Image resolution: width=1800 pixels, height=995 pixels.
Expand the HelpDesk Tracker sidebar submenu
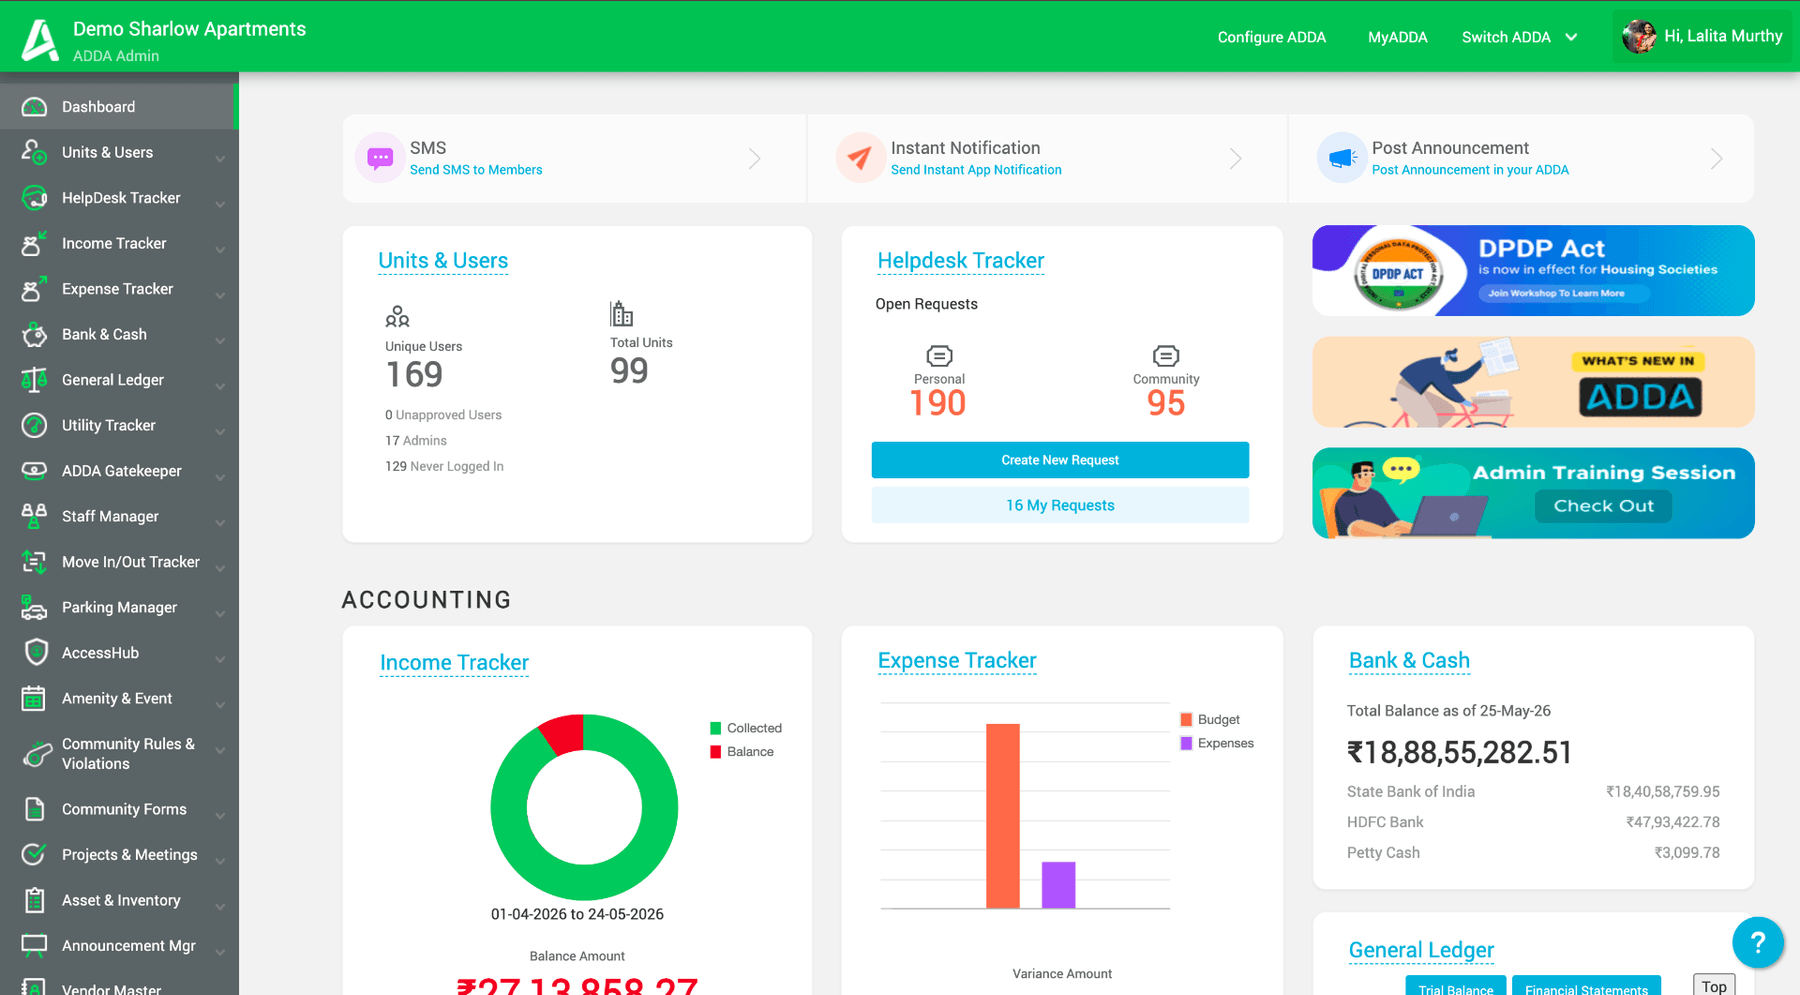(x=220, y=204)
